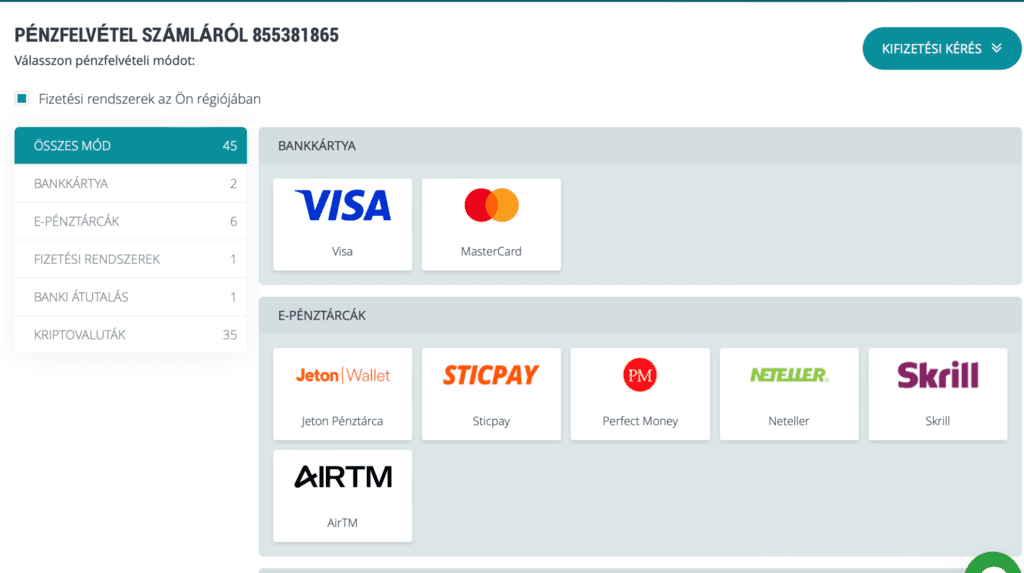
Task: Select the Sticpay logo
Action: 491,375
